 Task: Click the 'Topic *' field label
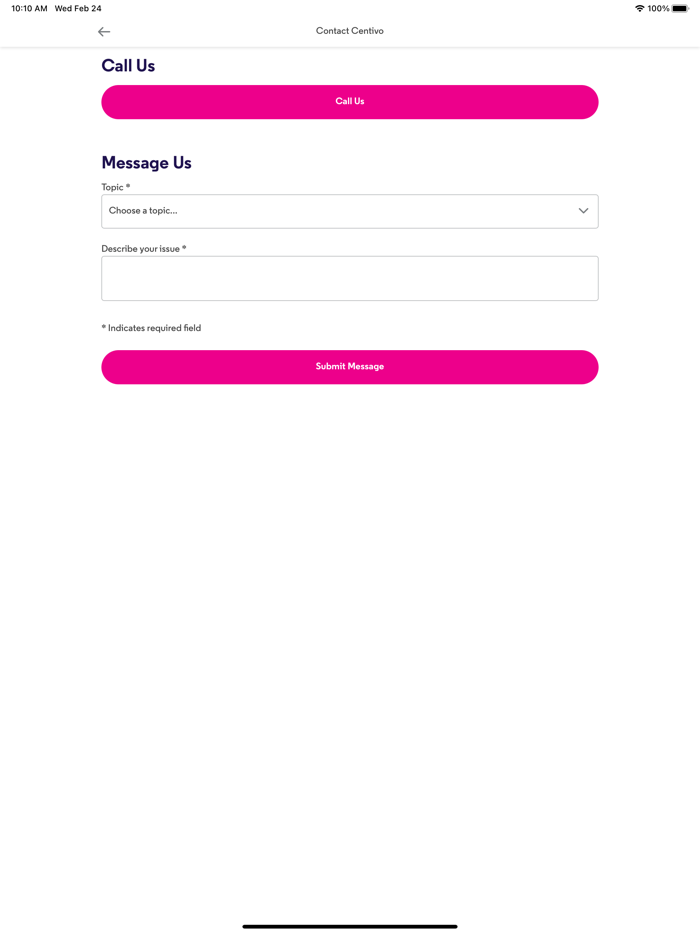tap(116, 187)
